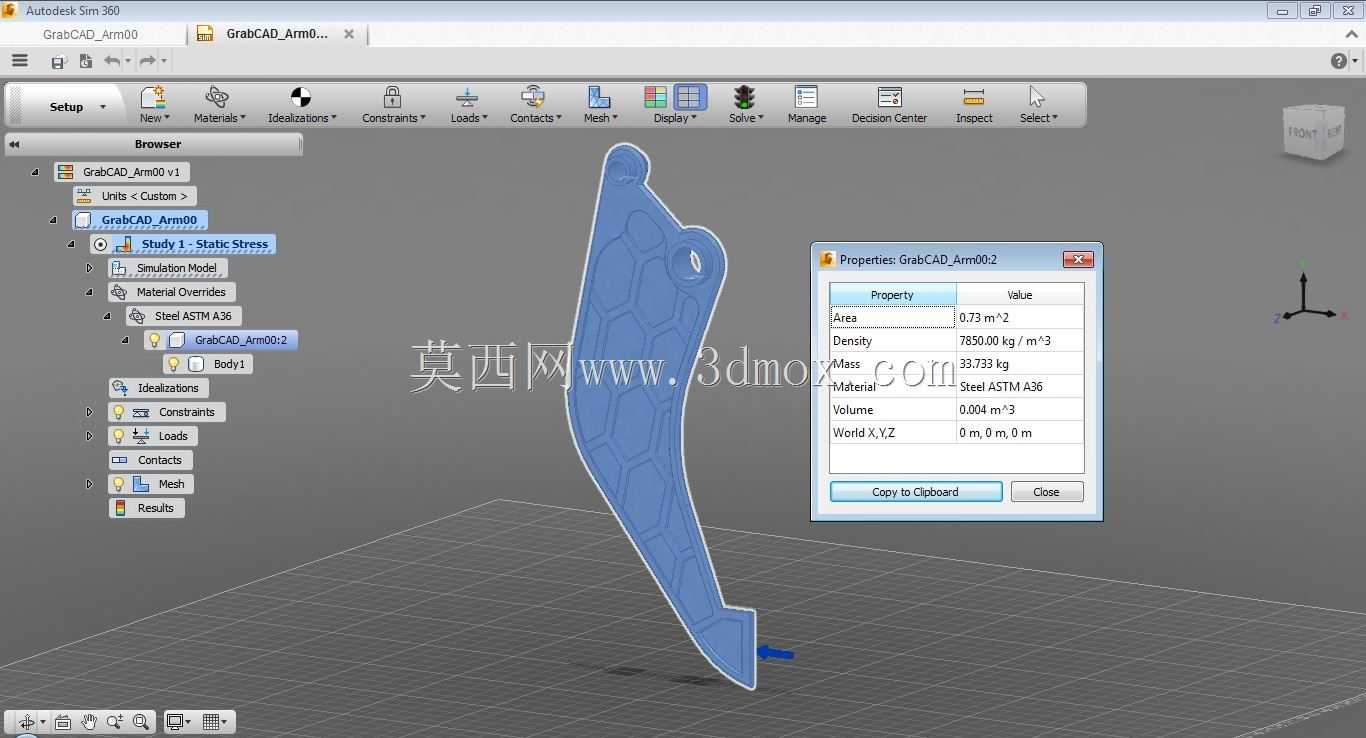Screen dimensions: 1366x738
Task: Open the New study tool
Action: [x=152, y=105]
